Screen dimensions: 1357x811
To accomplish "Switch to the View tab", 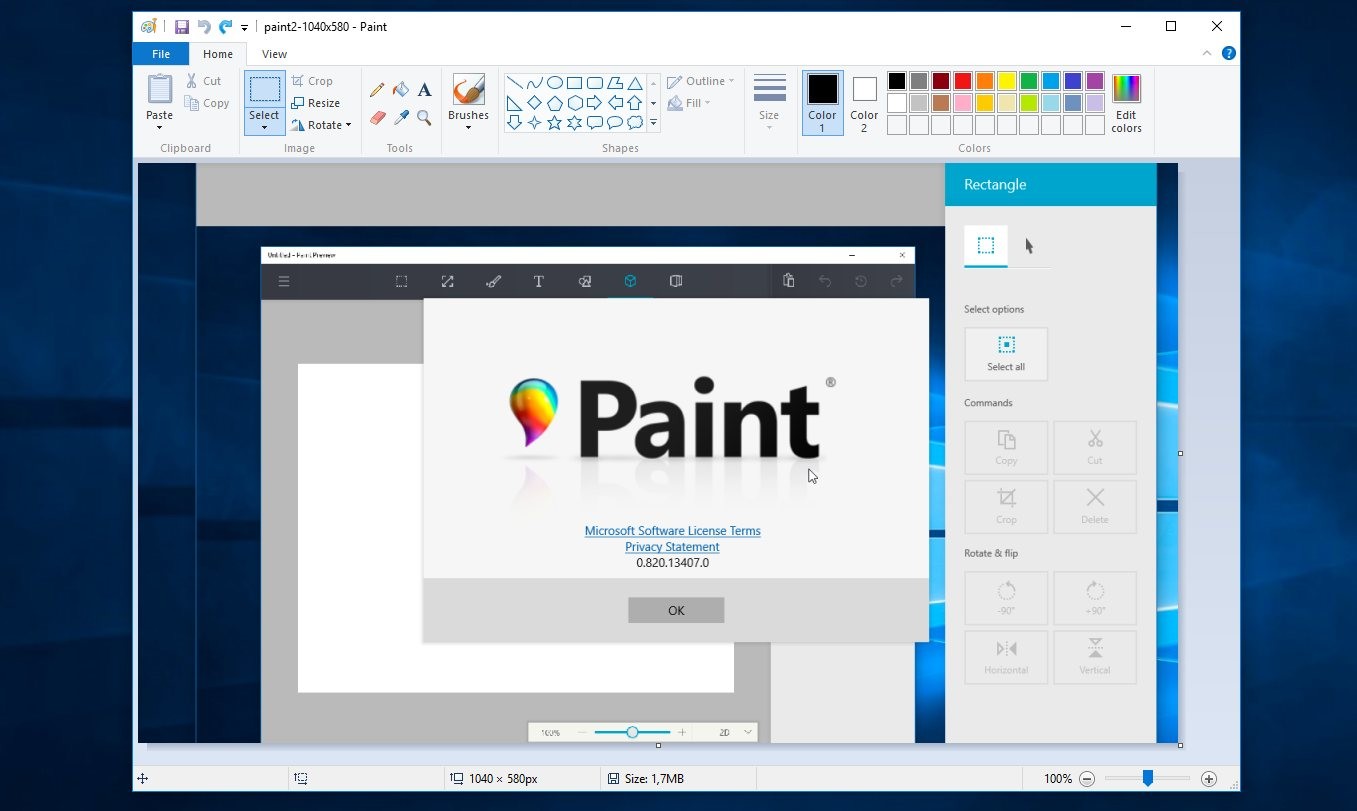I will click(x=274, y=53).
